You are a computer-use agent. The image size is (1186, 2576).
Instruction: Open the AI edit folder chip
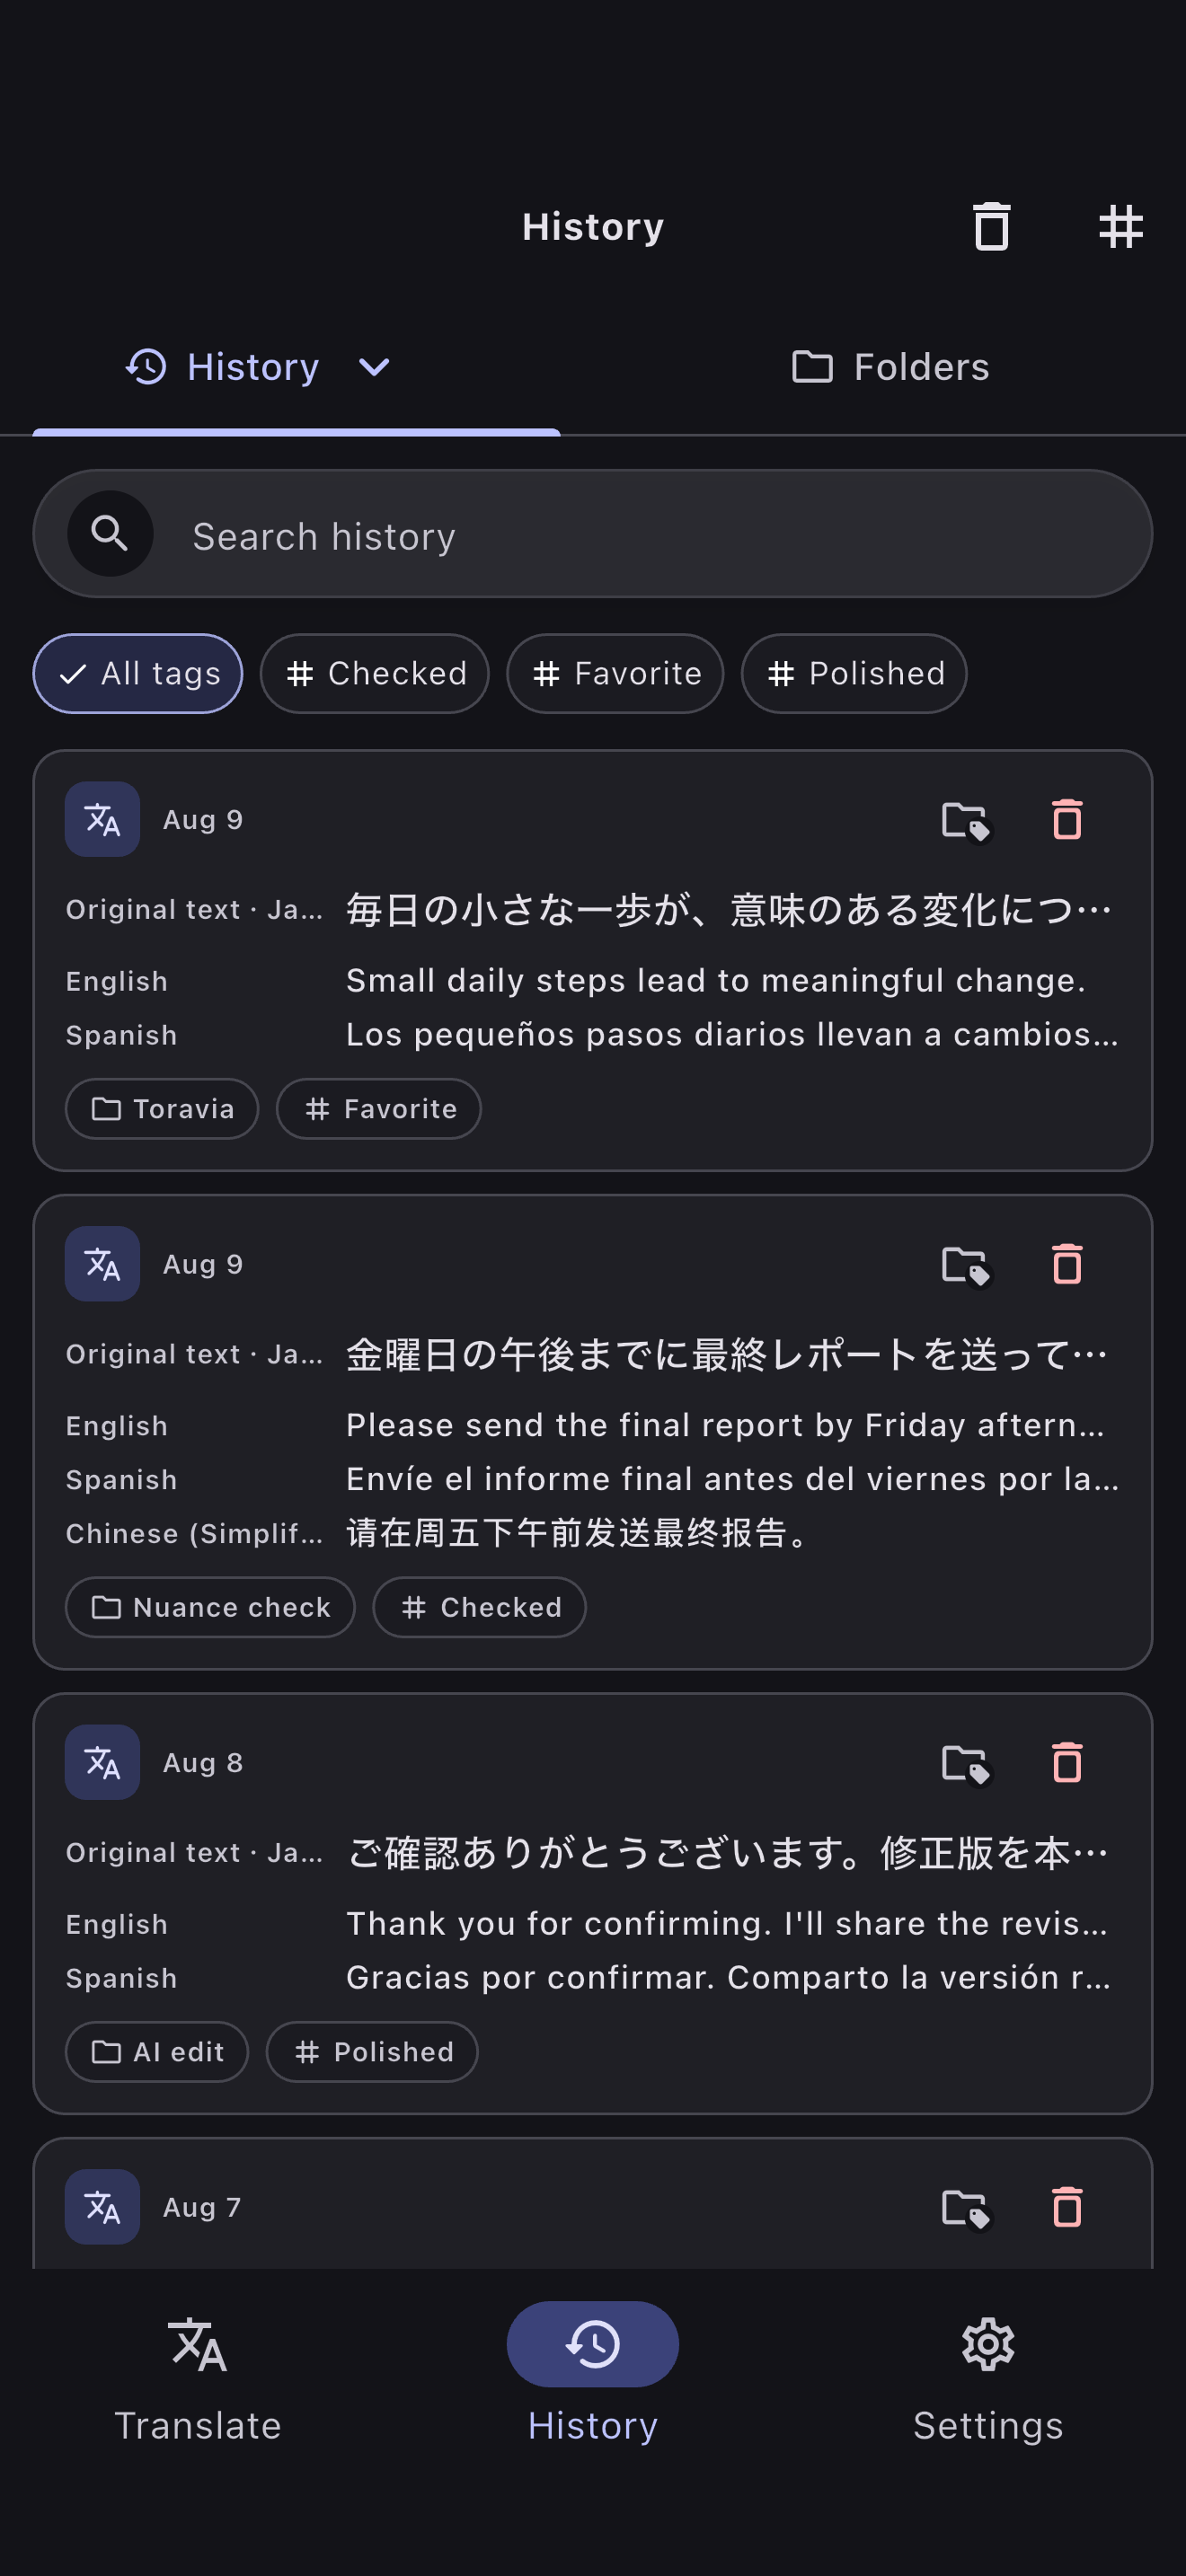coord(157,2053)
